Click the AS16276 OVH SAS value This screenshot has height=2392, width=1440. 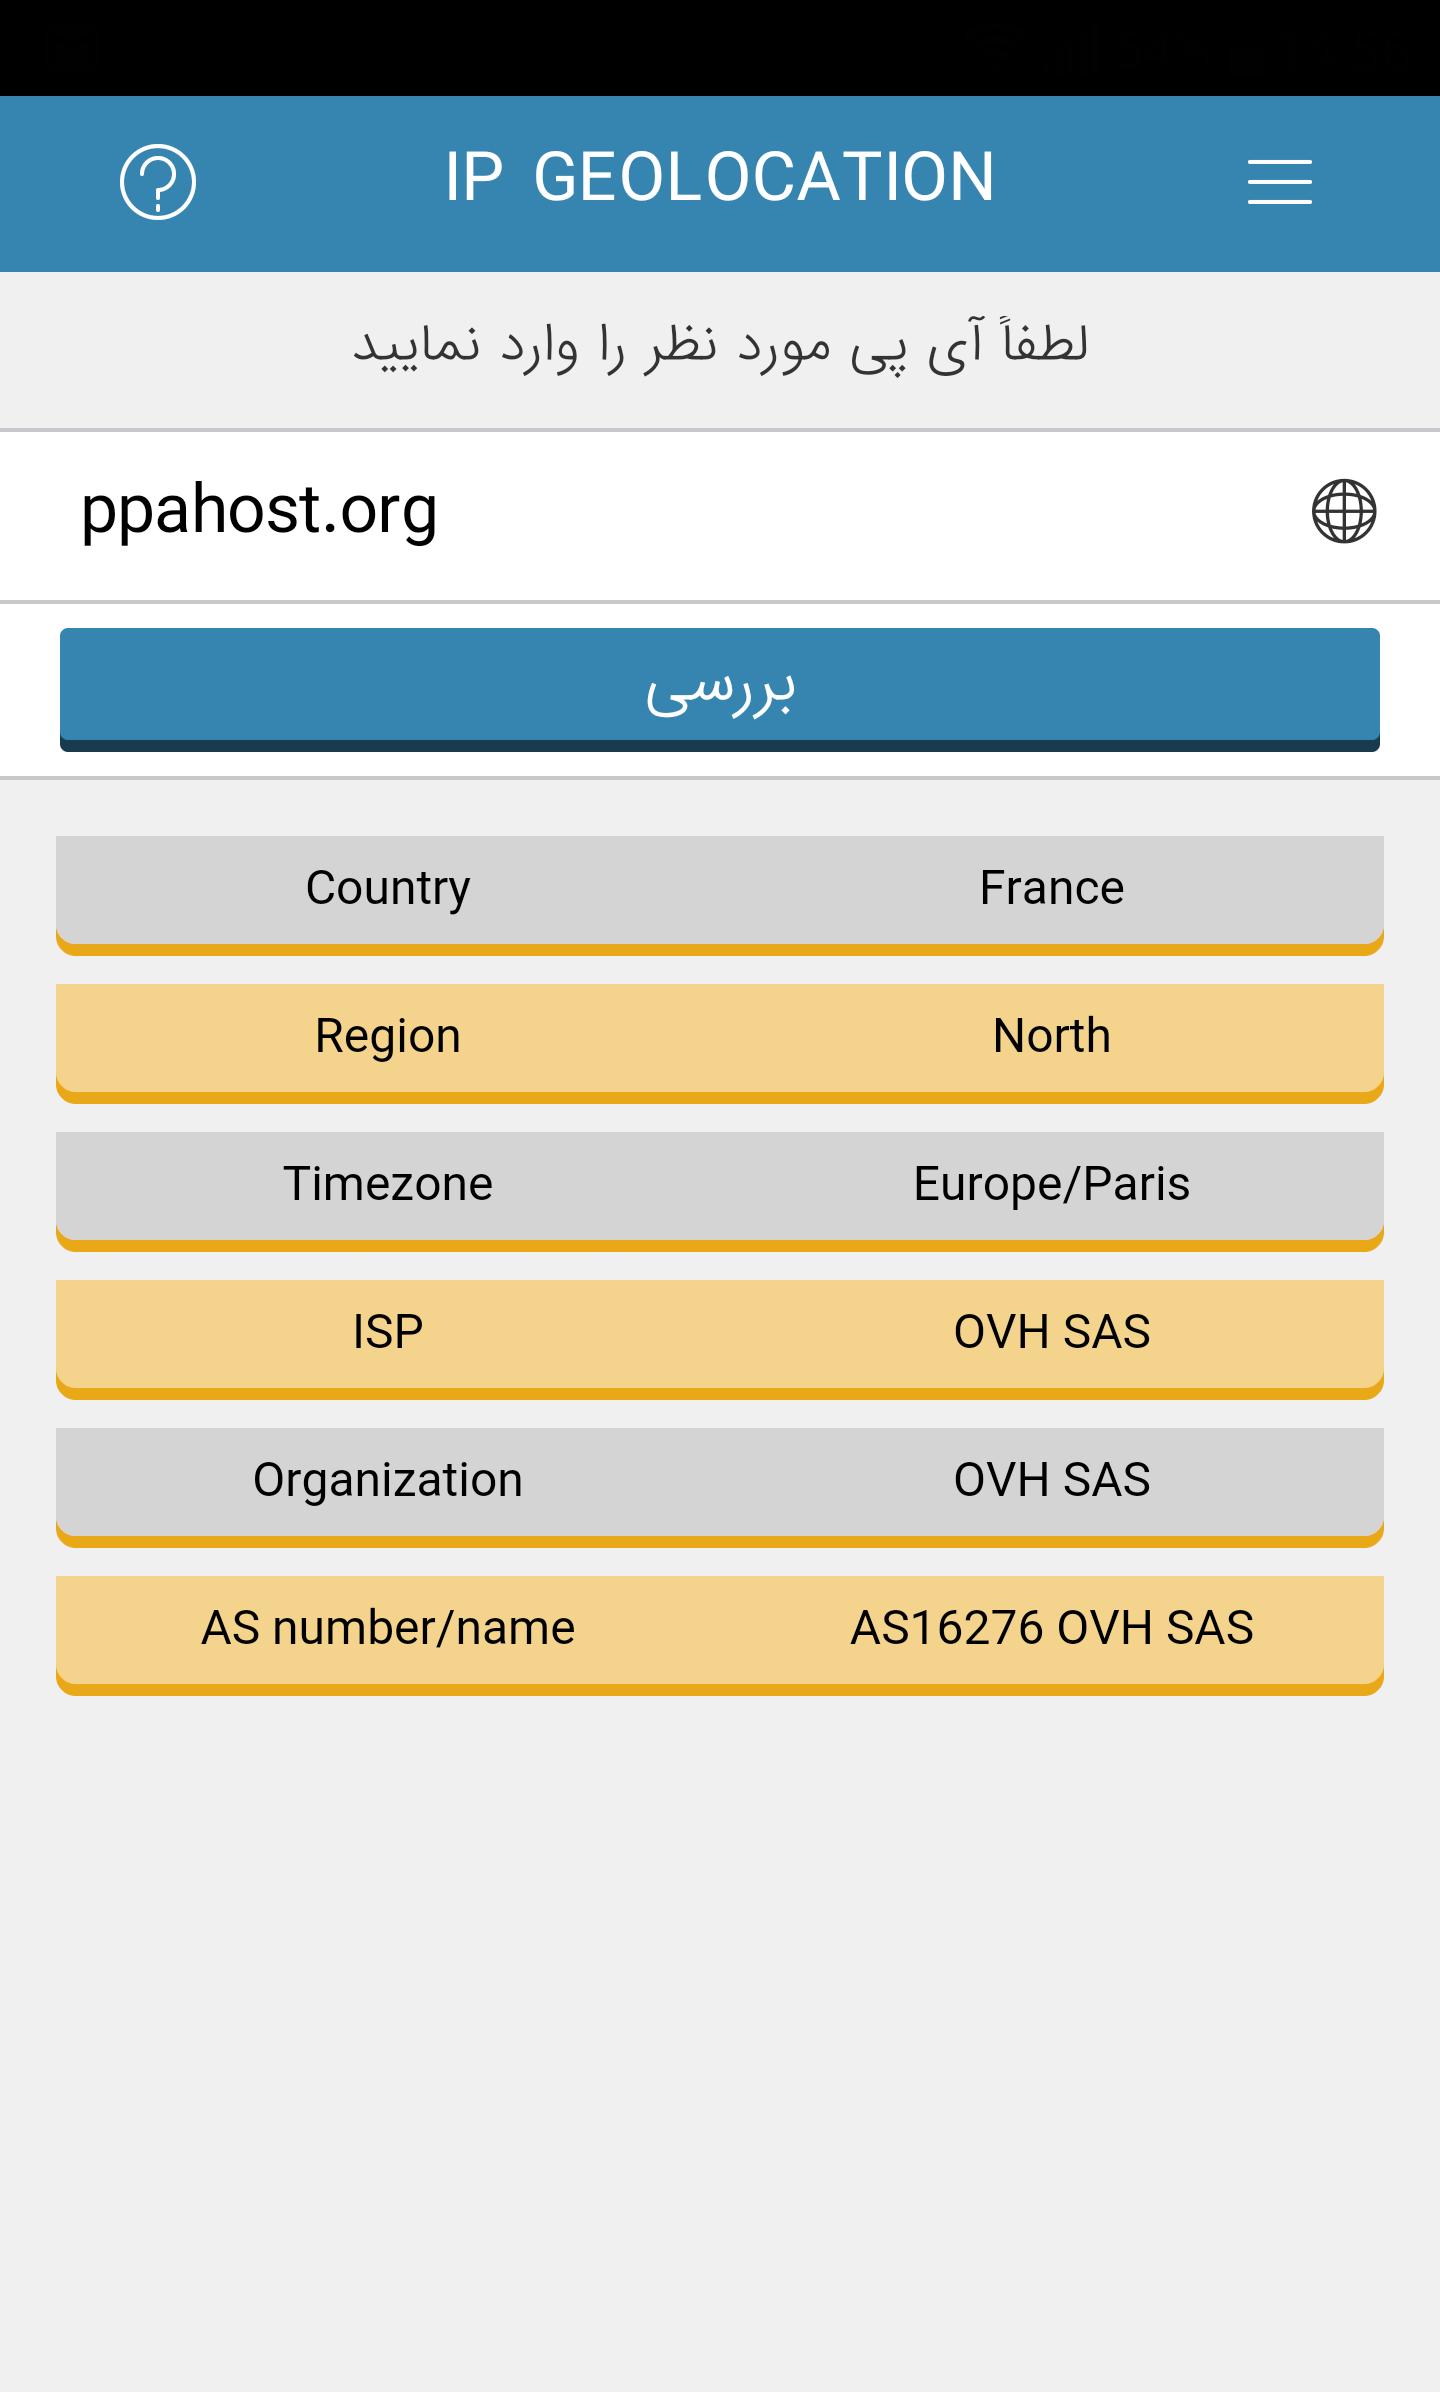(x=1052, y=1628)
